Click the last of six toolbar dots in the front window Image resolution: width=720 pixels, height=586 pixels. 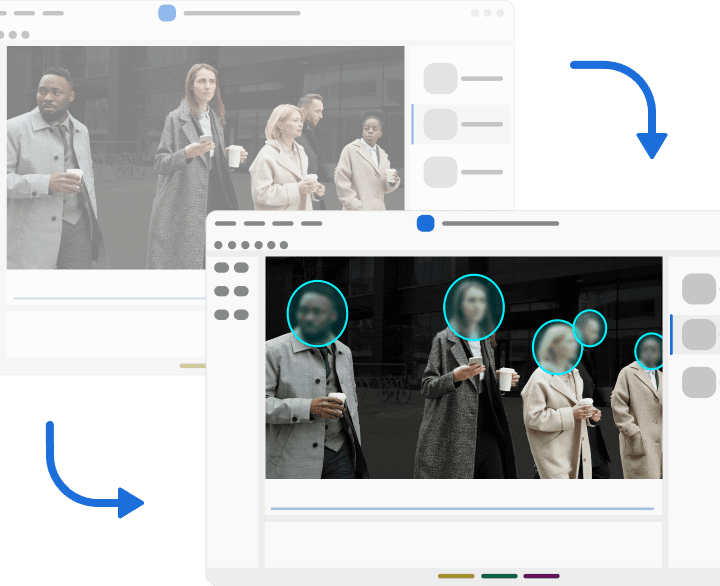pos(284,245)
